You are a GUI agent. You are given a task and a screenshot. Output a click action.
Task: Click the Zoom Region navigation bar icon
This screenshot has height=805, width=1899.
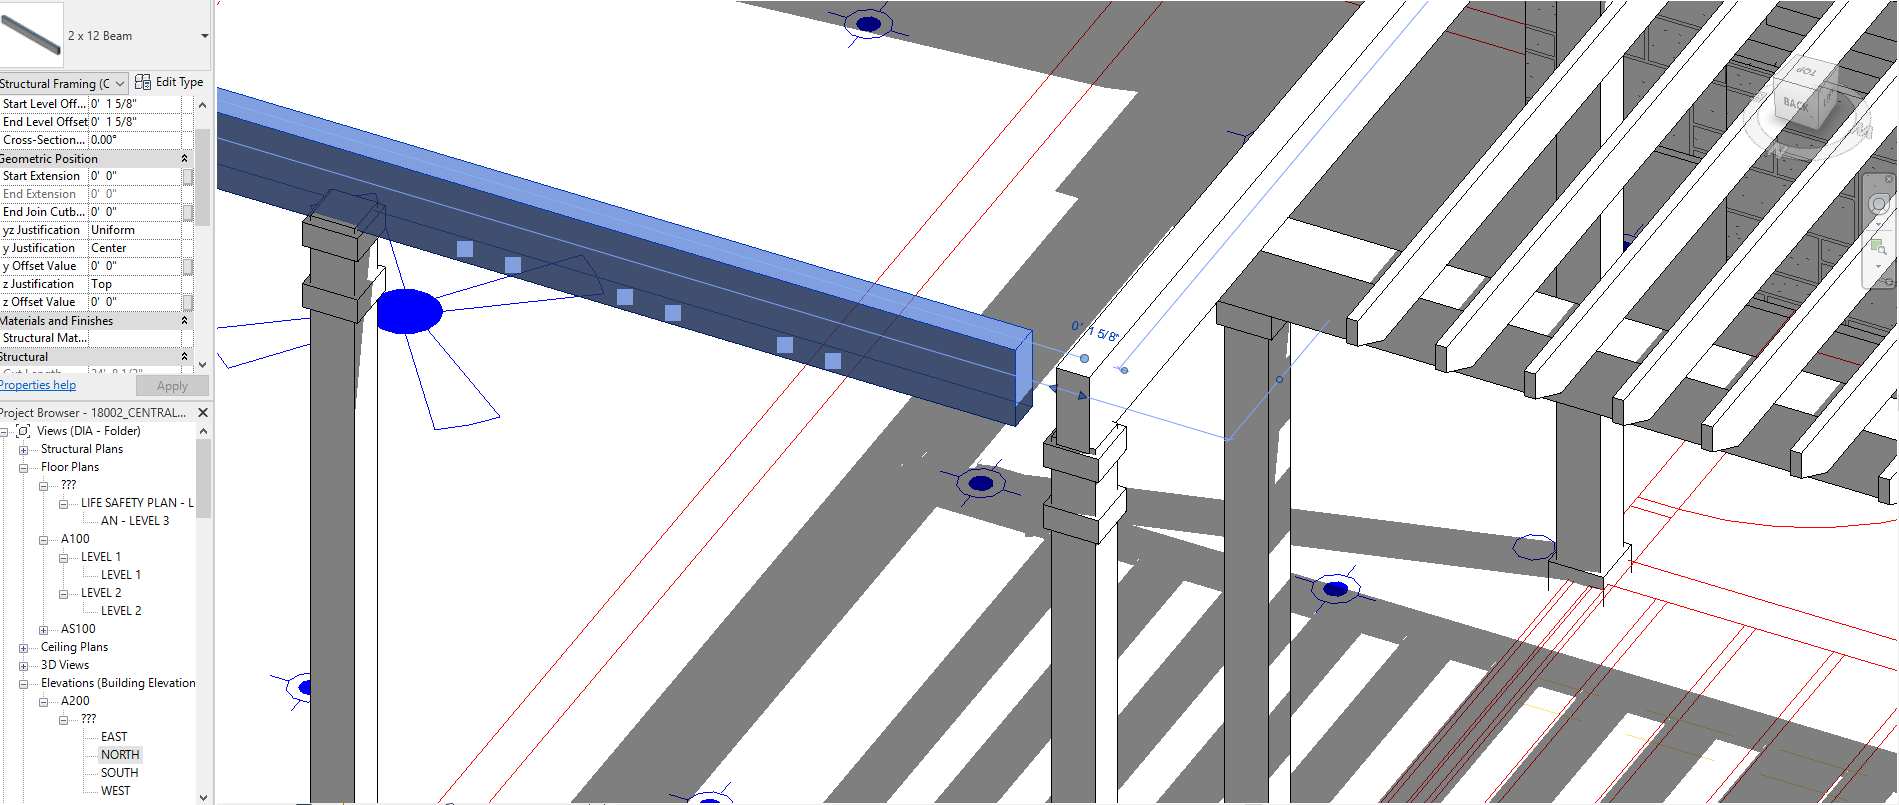point(1878,246)
